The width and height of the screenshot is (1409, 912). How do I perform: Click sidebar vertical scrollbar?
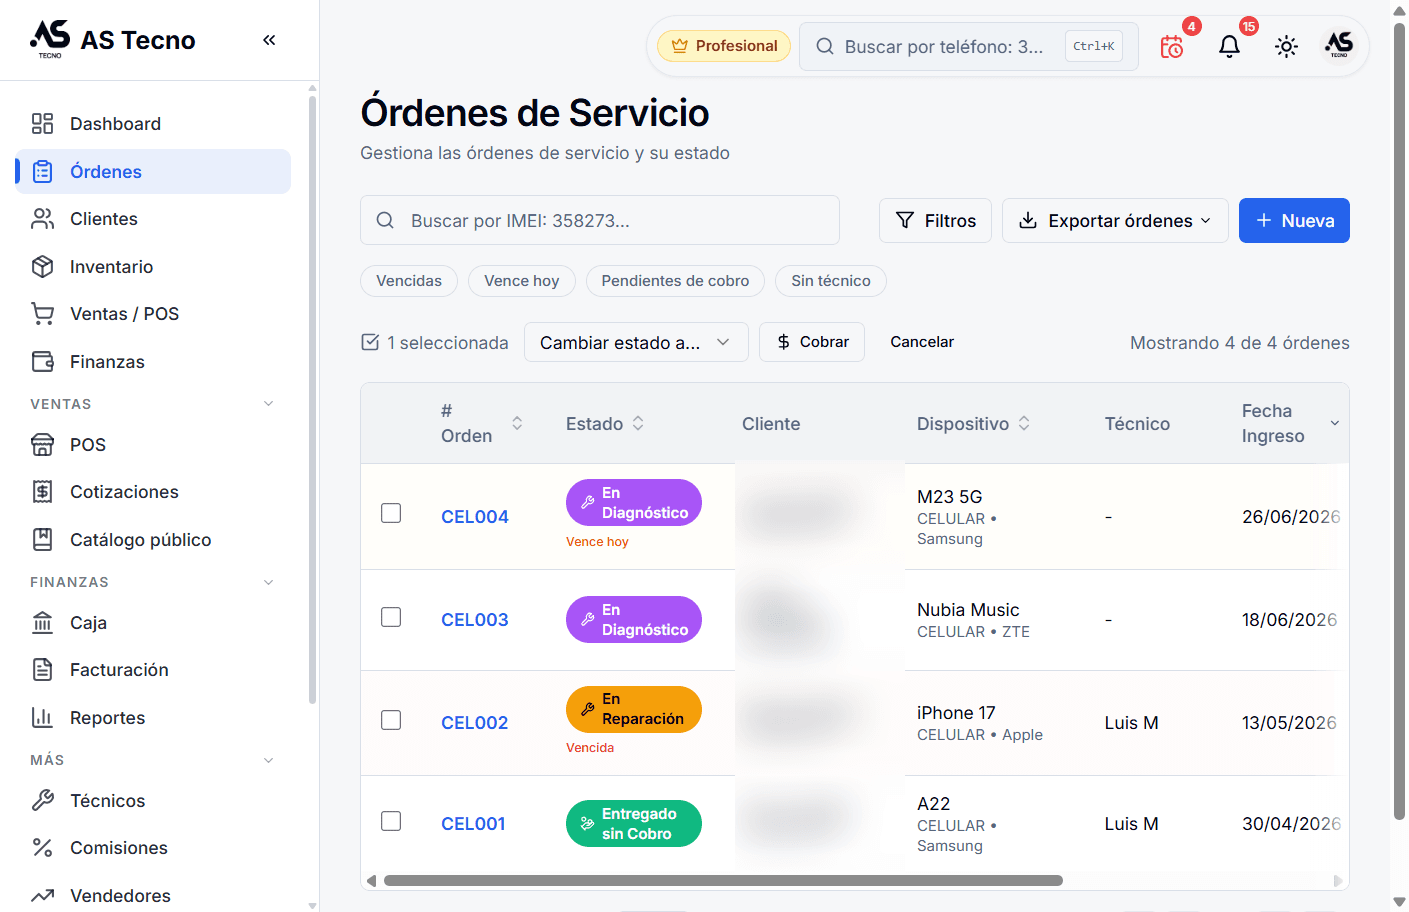click(x=312, y=400)
